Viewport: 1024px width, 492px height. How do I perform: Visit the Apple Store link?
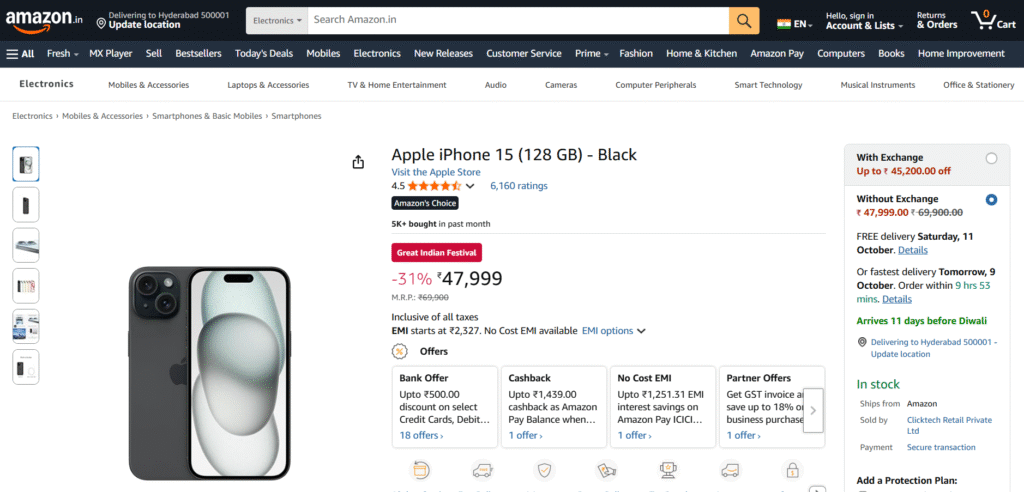(x=435, y=172)
